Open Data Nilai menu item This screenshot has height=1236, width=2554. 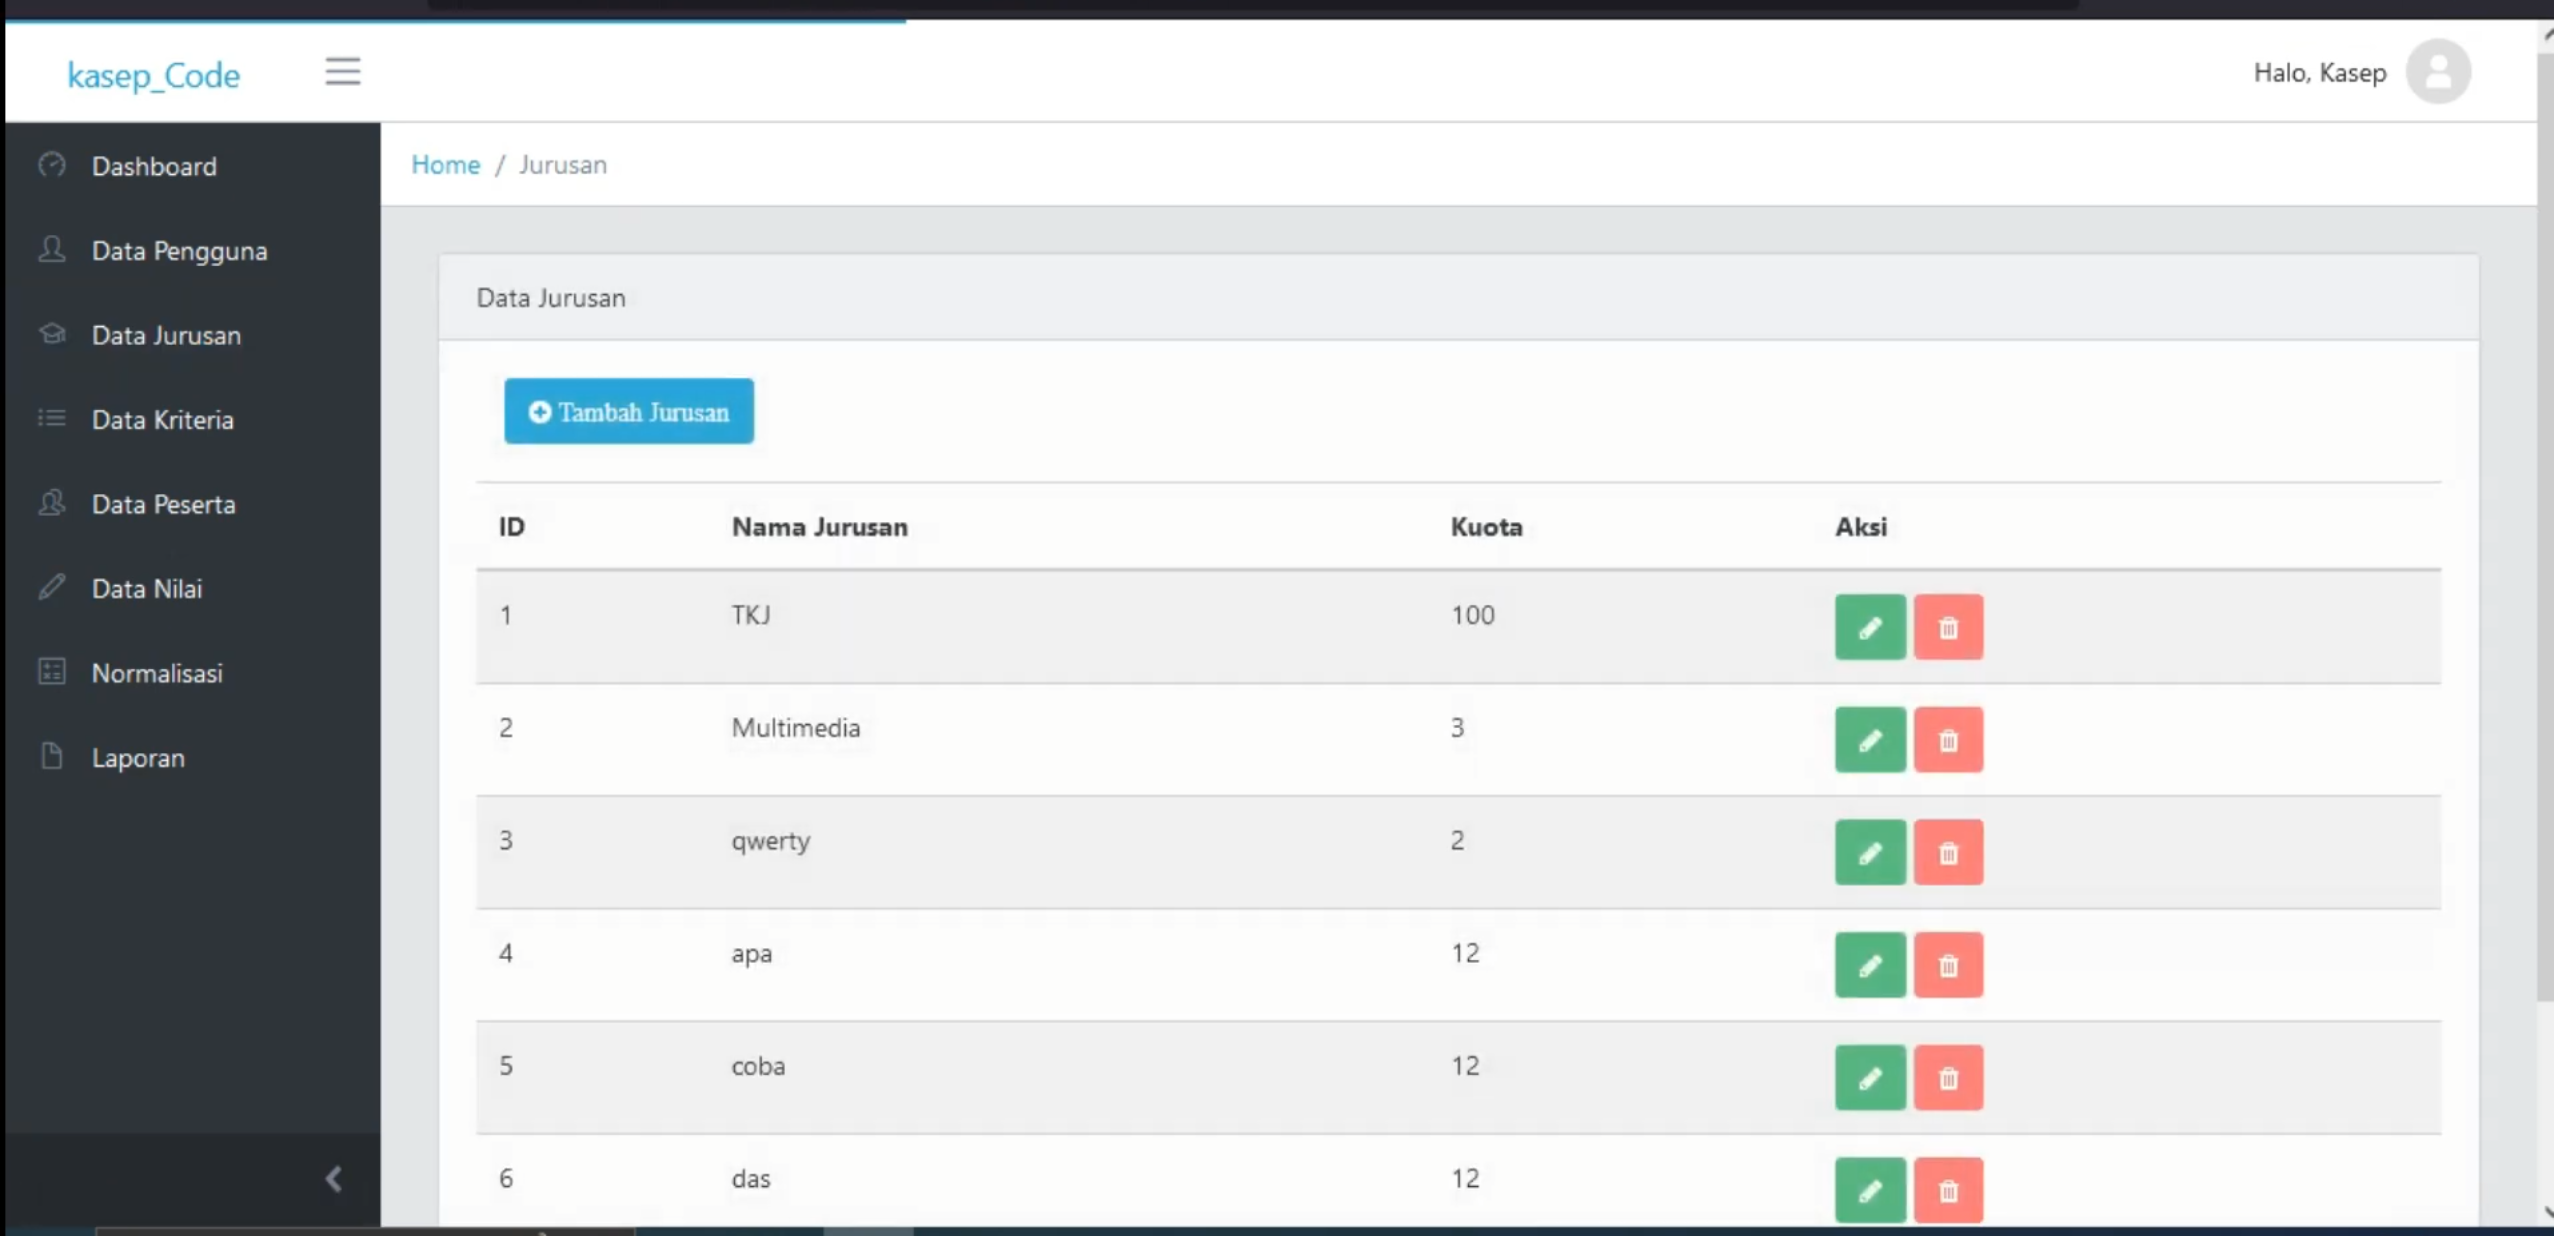(192, 588)
